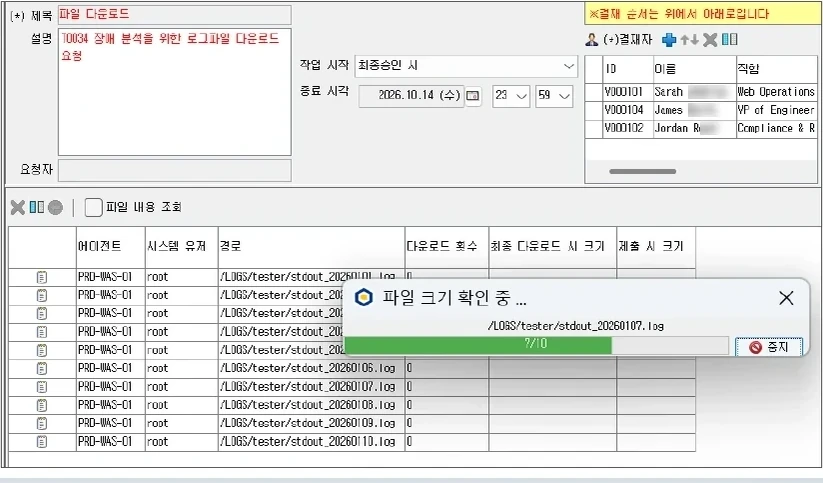Screen dimensions: 823x483
Task: Click the person icon beside 결재자
Action: [x=592, y=39]
